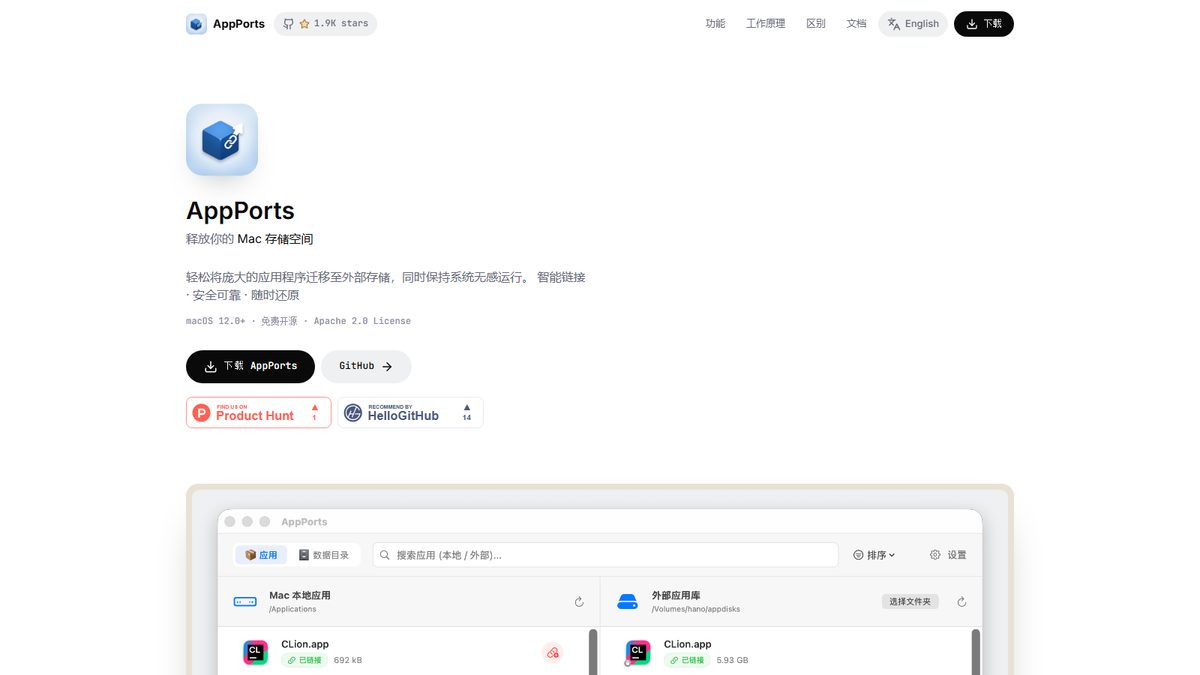This screenshot has height=675, width=1200.
Task: Open the GitHub 1.9K stars badge
Action: point(325,24)
